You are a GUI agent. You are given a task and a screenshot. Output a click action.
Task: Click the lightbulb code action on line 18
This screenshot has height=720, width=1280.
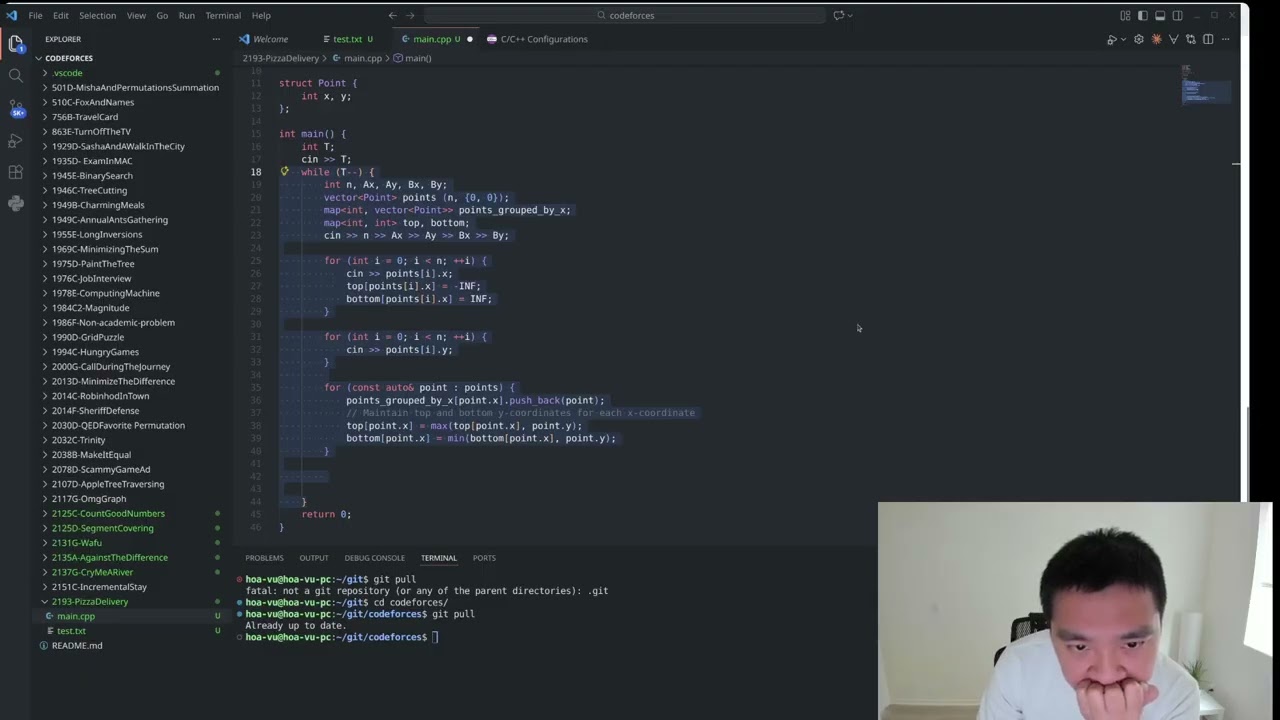284,172
